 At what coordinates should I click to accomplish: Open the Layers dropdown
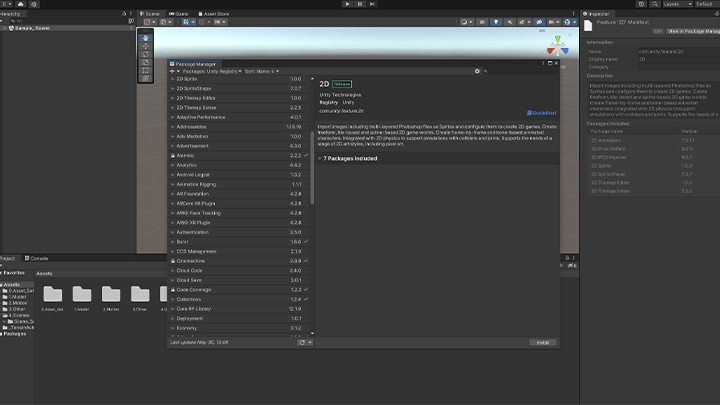tap(677, 4)
